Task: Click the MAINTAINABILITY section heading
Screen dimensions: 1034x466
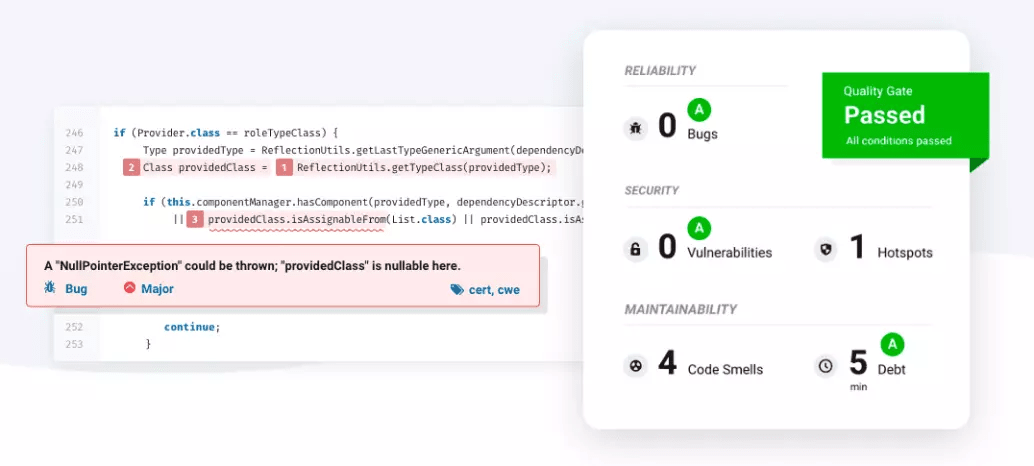Action: click(681, 309)
